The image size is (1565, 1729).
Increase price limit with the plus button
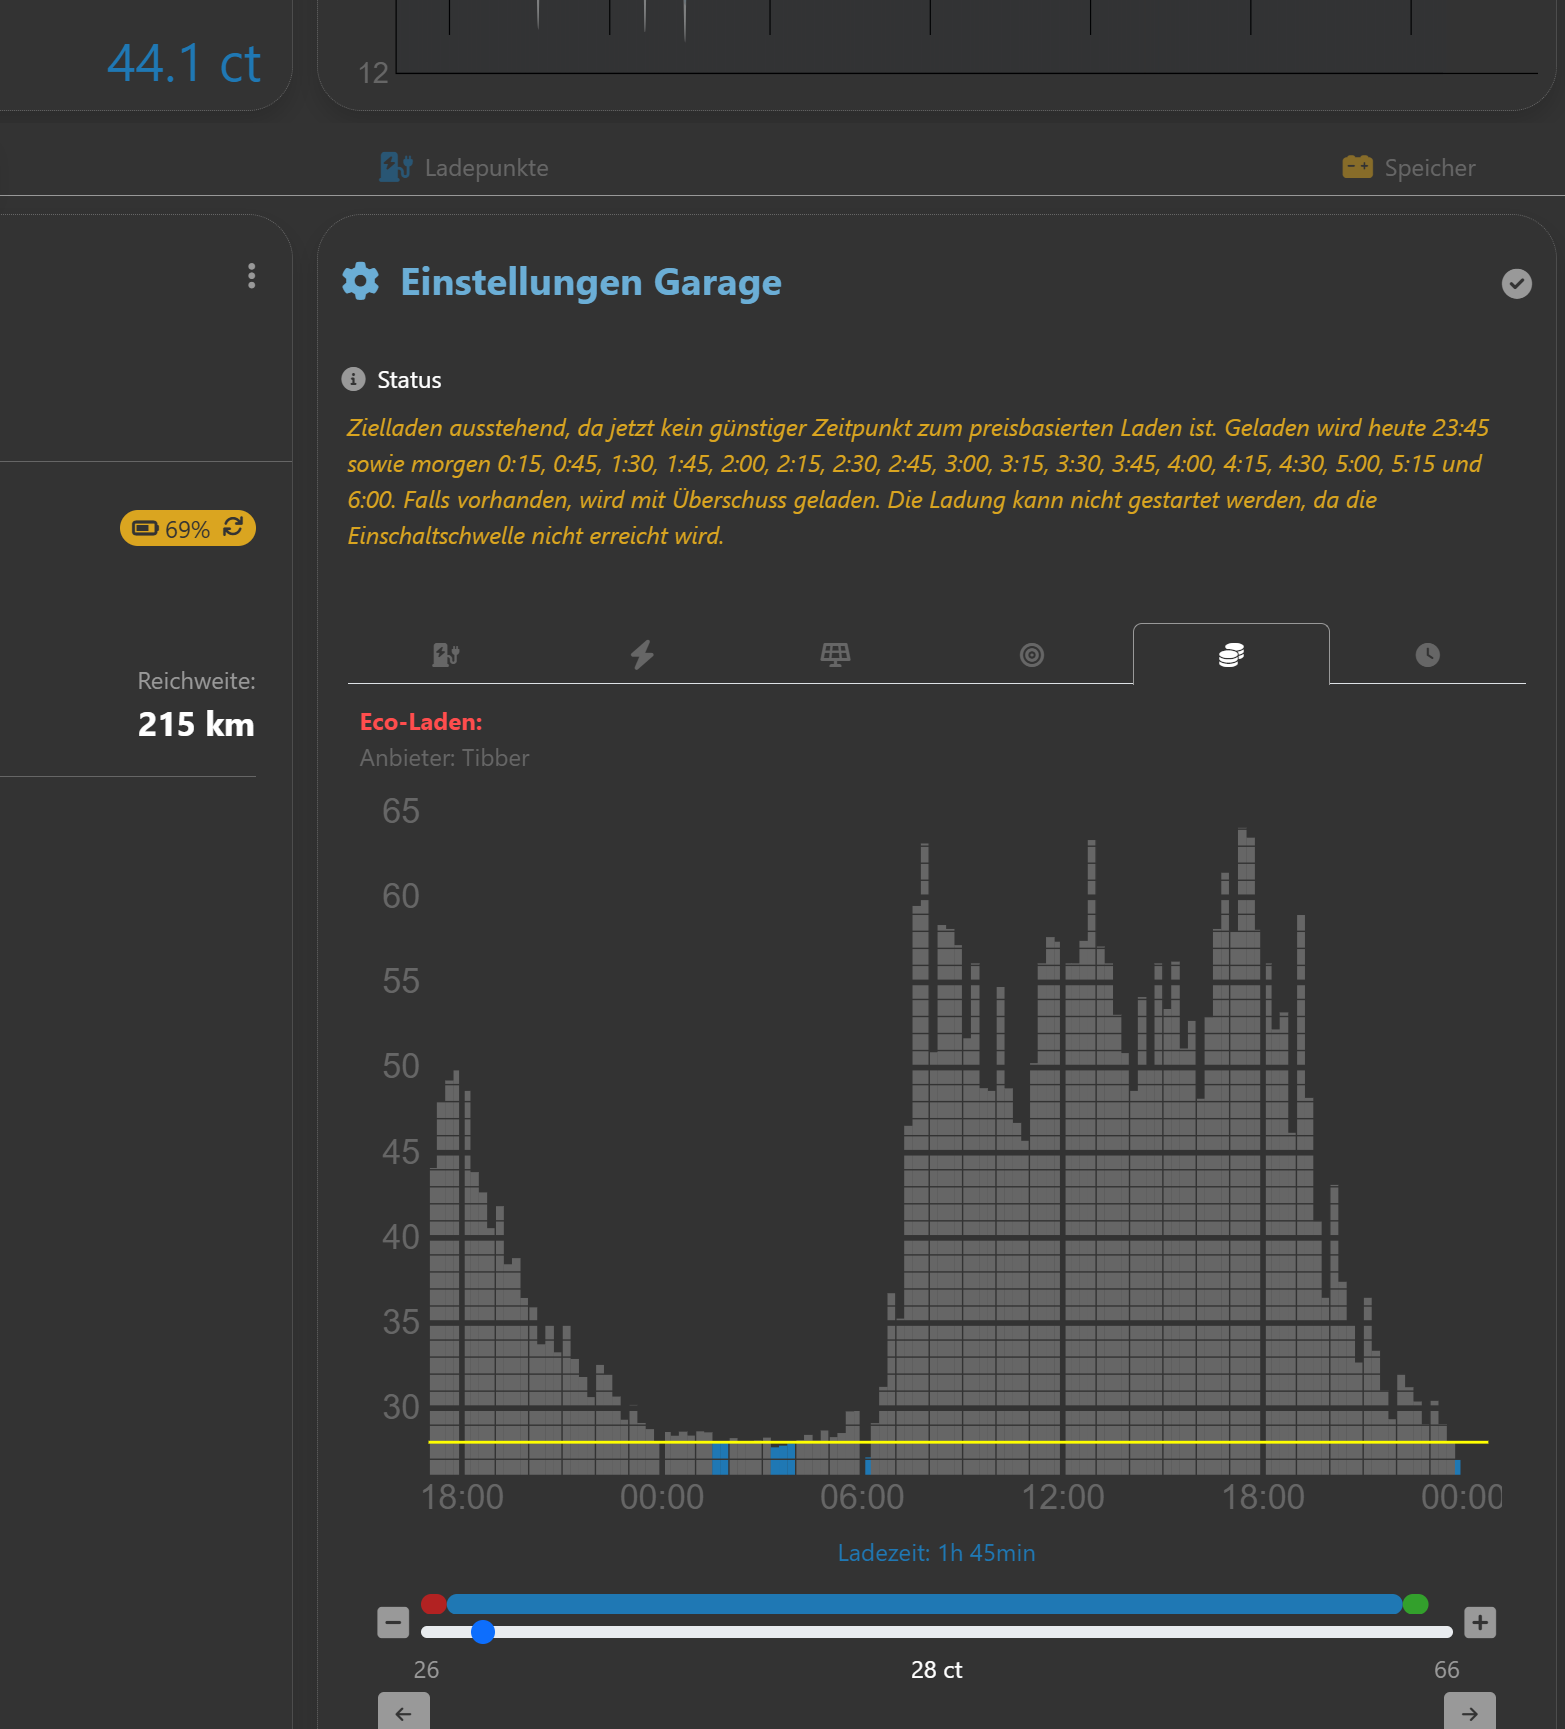pyautogui.click(x=1479, y=1622)
